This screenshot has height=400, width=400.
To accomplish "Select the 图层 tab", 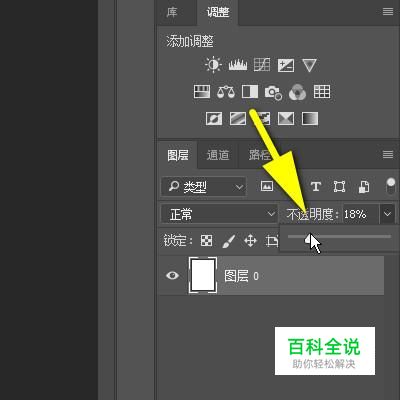I will click(178, 155).
